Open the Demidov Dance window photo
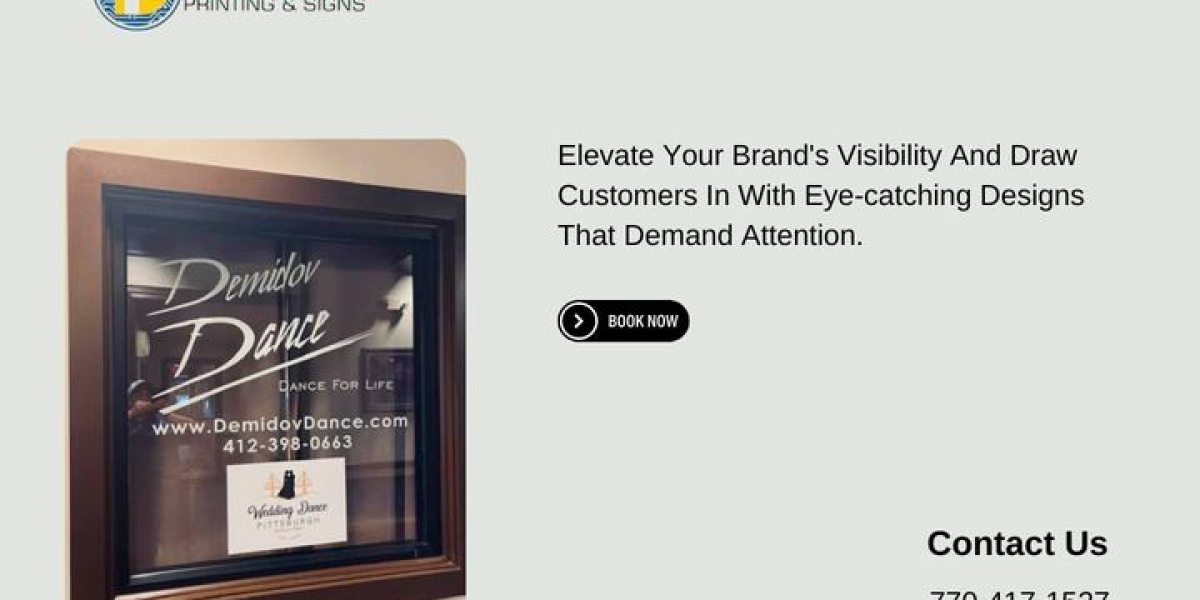This screenshot has height=600, width=1200. (x=266, y=369)
